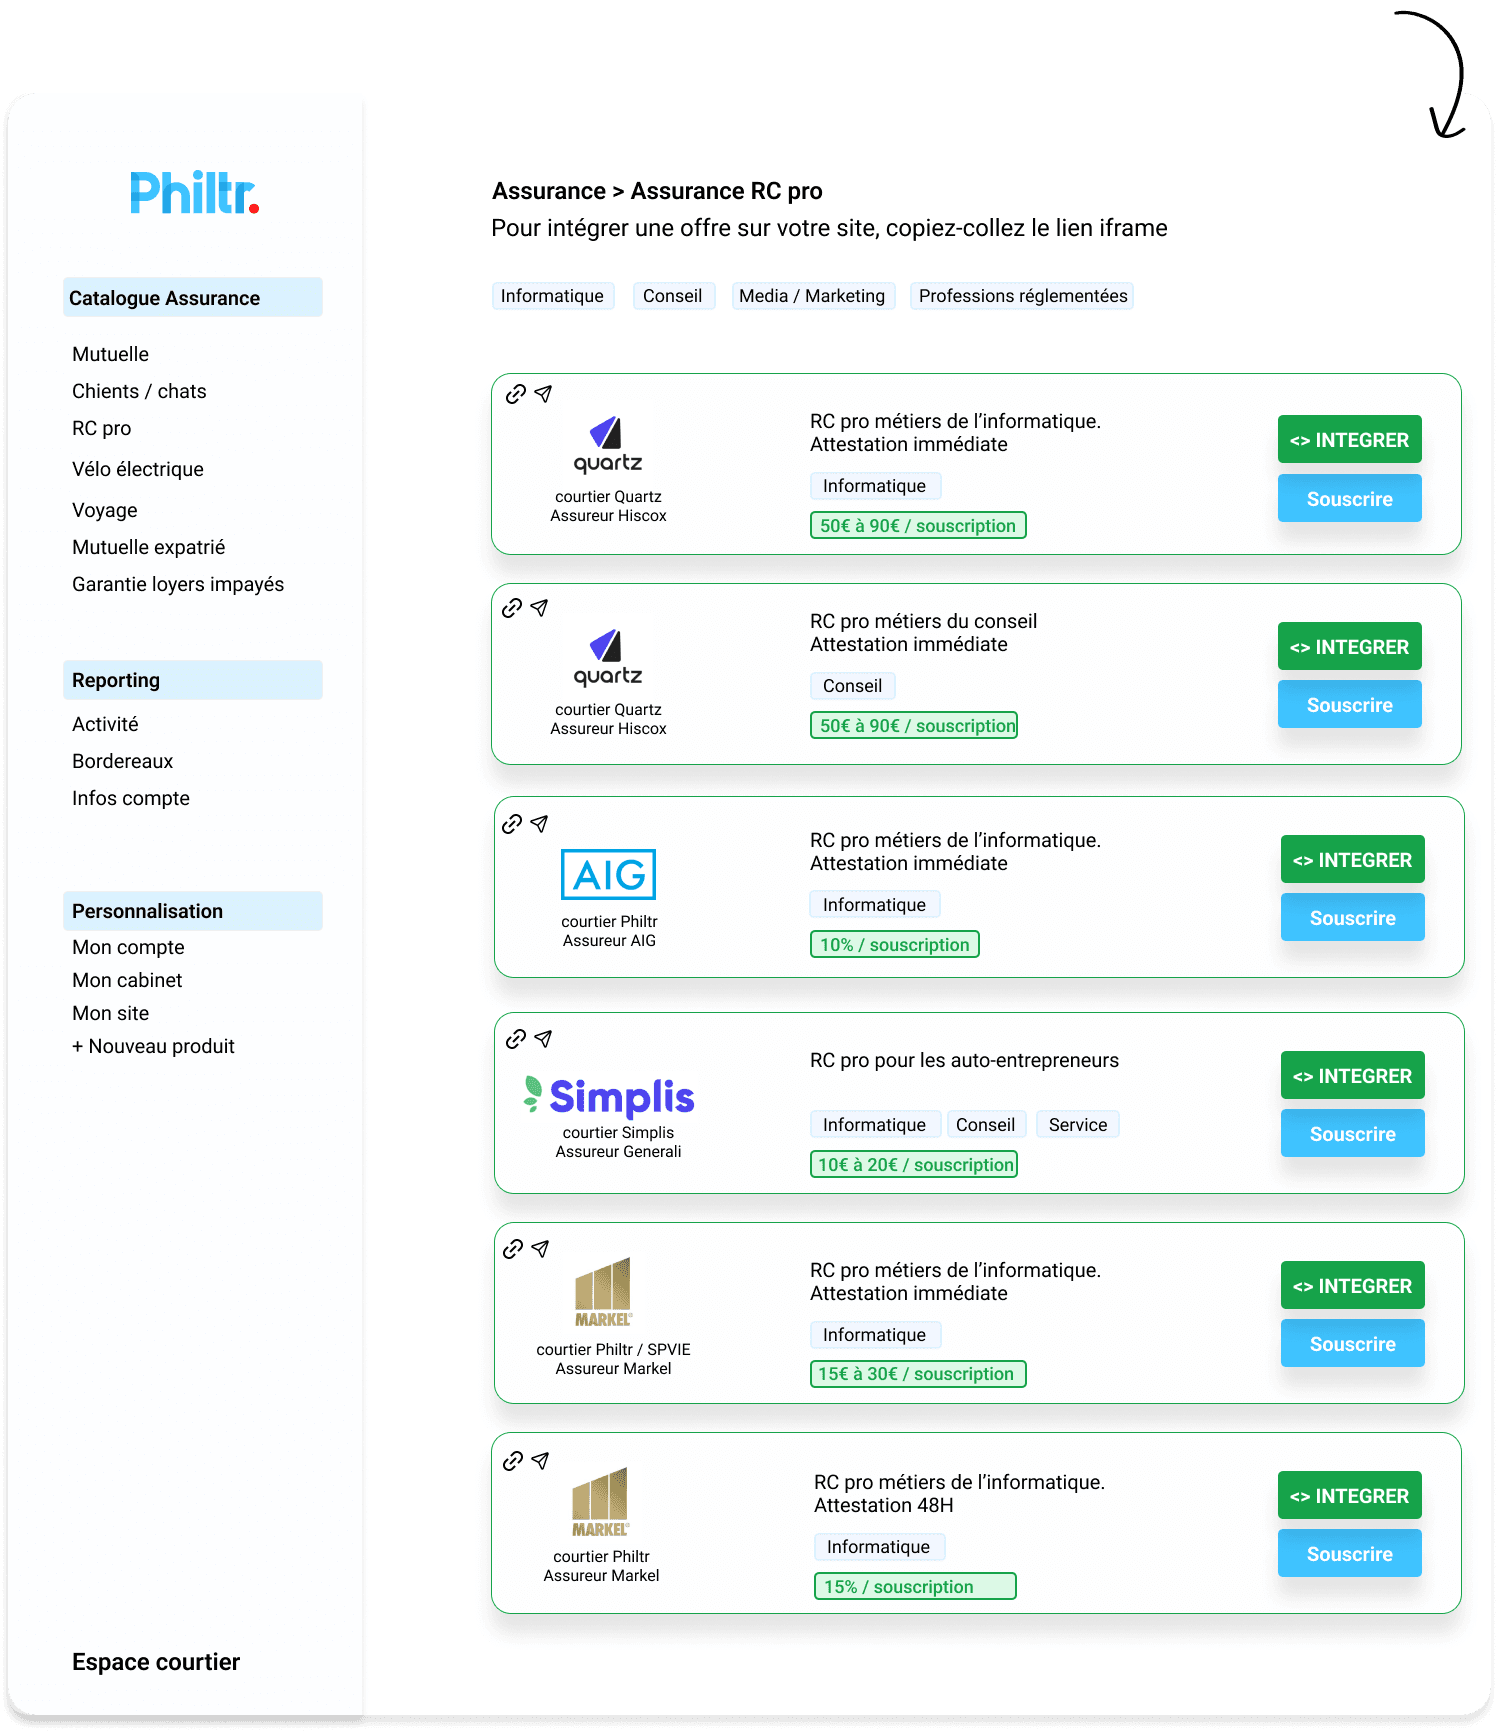Click send icon on Attestation 48H Markel card
This screenshot has width=1499, height=1731.
[540, 1461]
